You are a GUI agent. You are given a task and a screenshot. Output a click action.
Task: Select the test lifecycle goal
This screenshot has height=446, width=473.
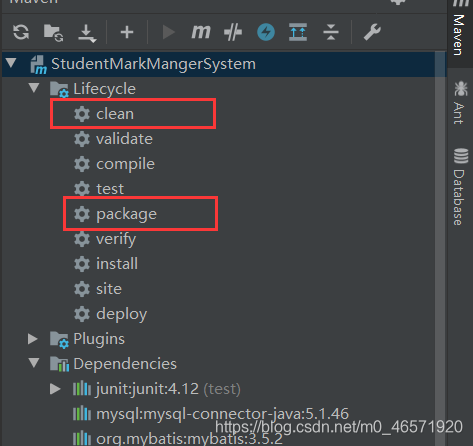point(110,189)
